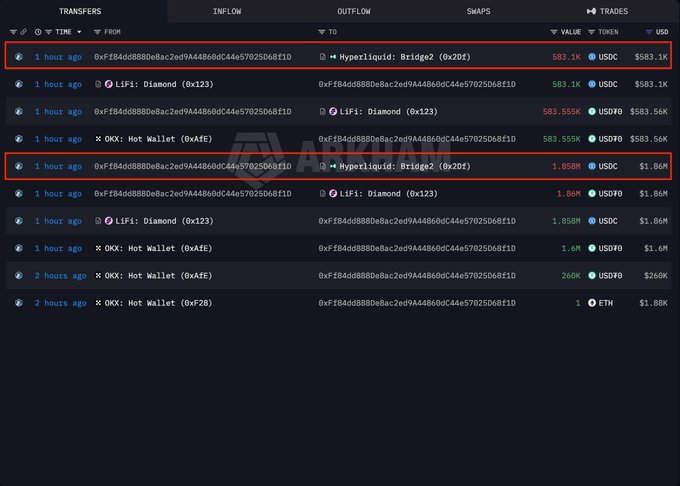This screenshot has width=680, height=486.
Task: Open the OUTFLOW tab
Action: tap(354, 11)
